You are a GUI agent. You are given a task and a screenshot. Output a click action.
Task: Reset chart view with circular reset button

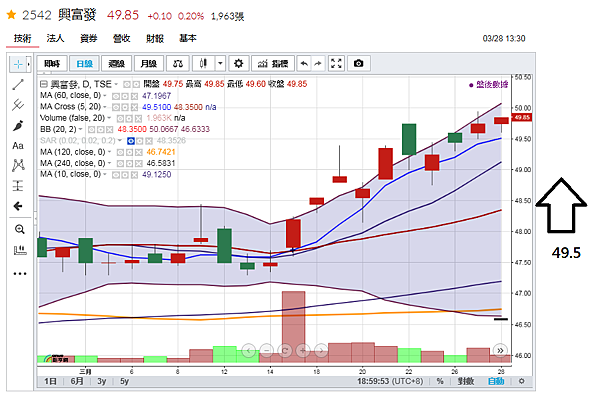click(x=285, y=350)
